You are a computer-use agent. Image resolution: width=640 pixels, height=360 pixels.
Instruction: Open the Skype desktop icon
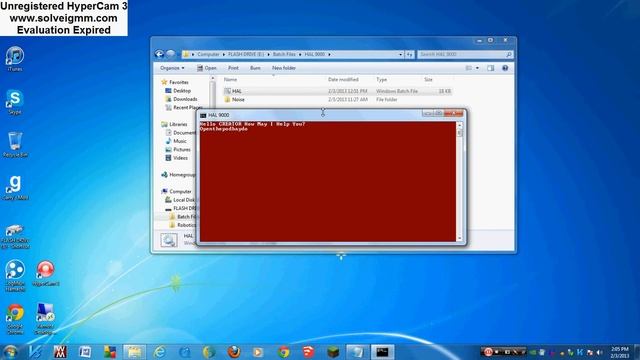(15, 102)
